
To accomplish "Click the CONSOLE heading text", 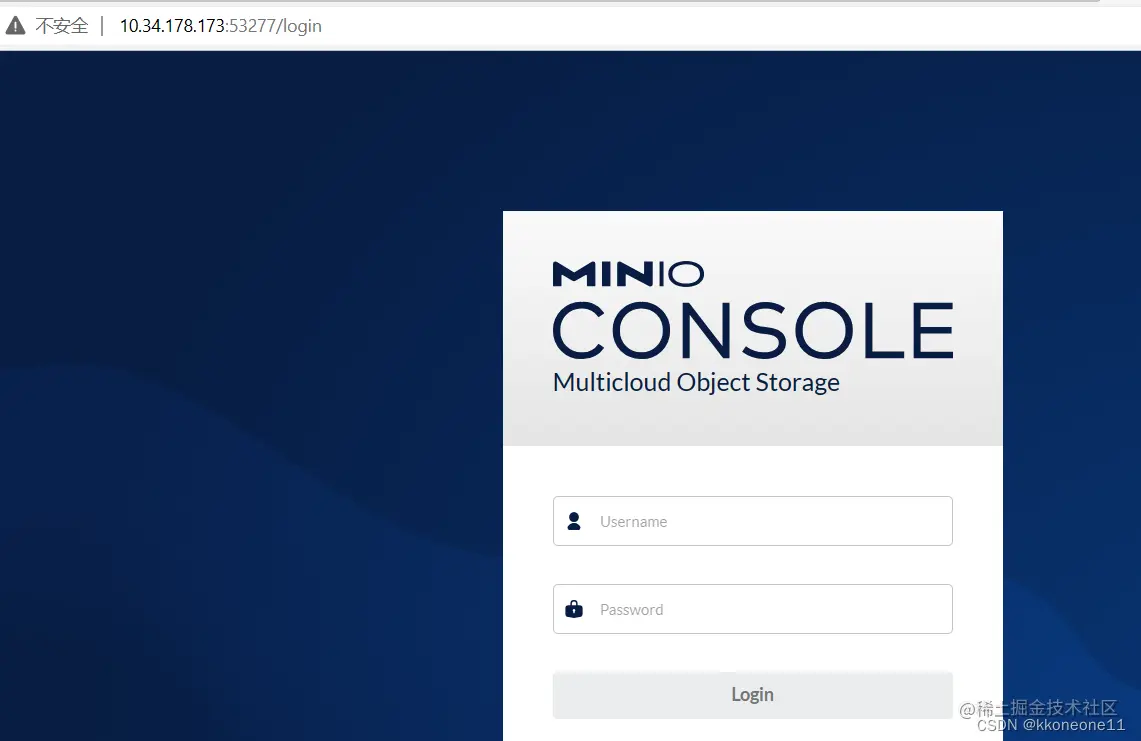I will point(753,330).
